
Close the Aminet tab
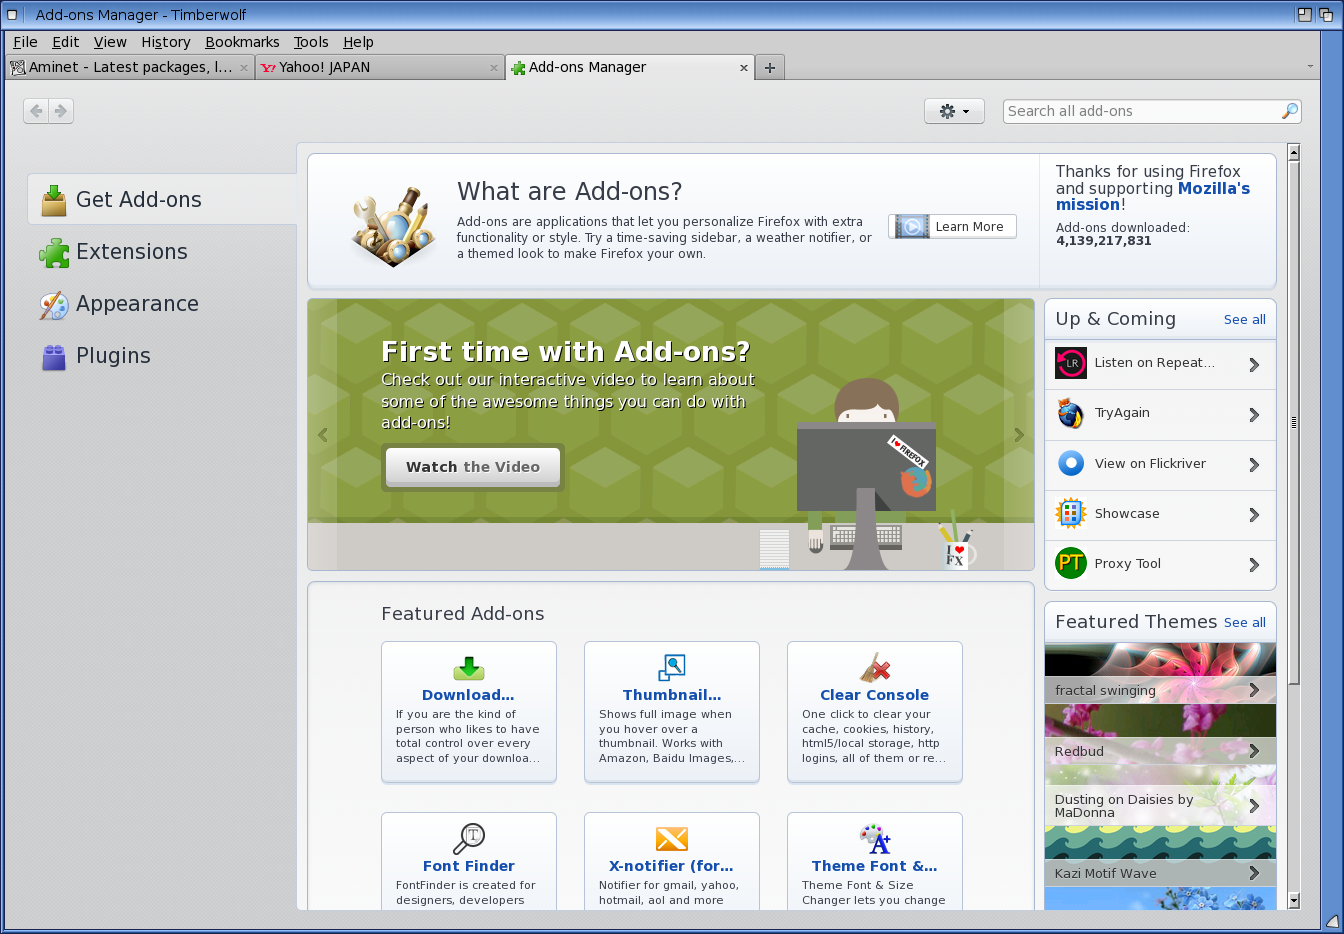coord(244,68)
